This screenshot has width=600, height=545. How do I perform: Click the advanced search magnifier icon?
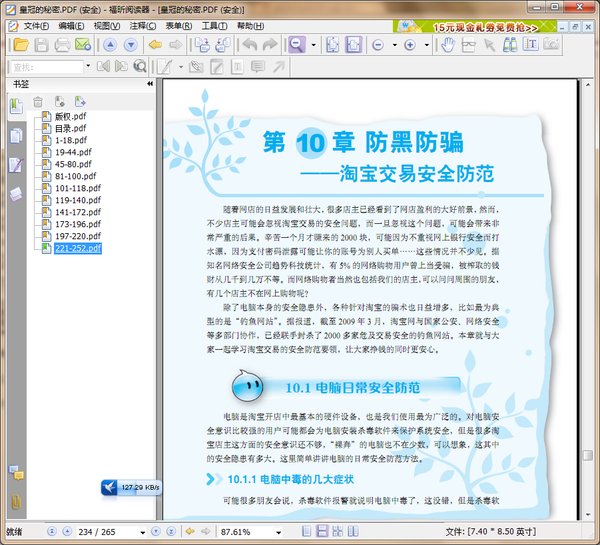140,66
